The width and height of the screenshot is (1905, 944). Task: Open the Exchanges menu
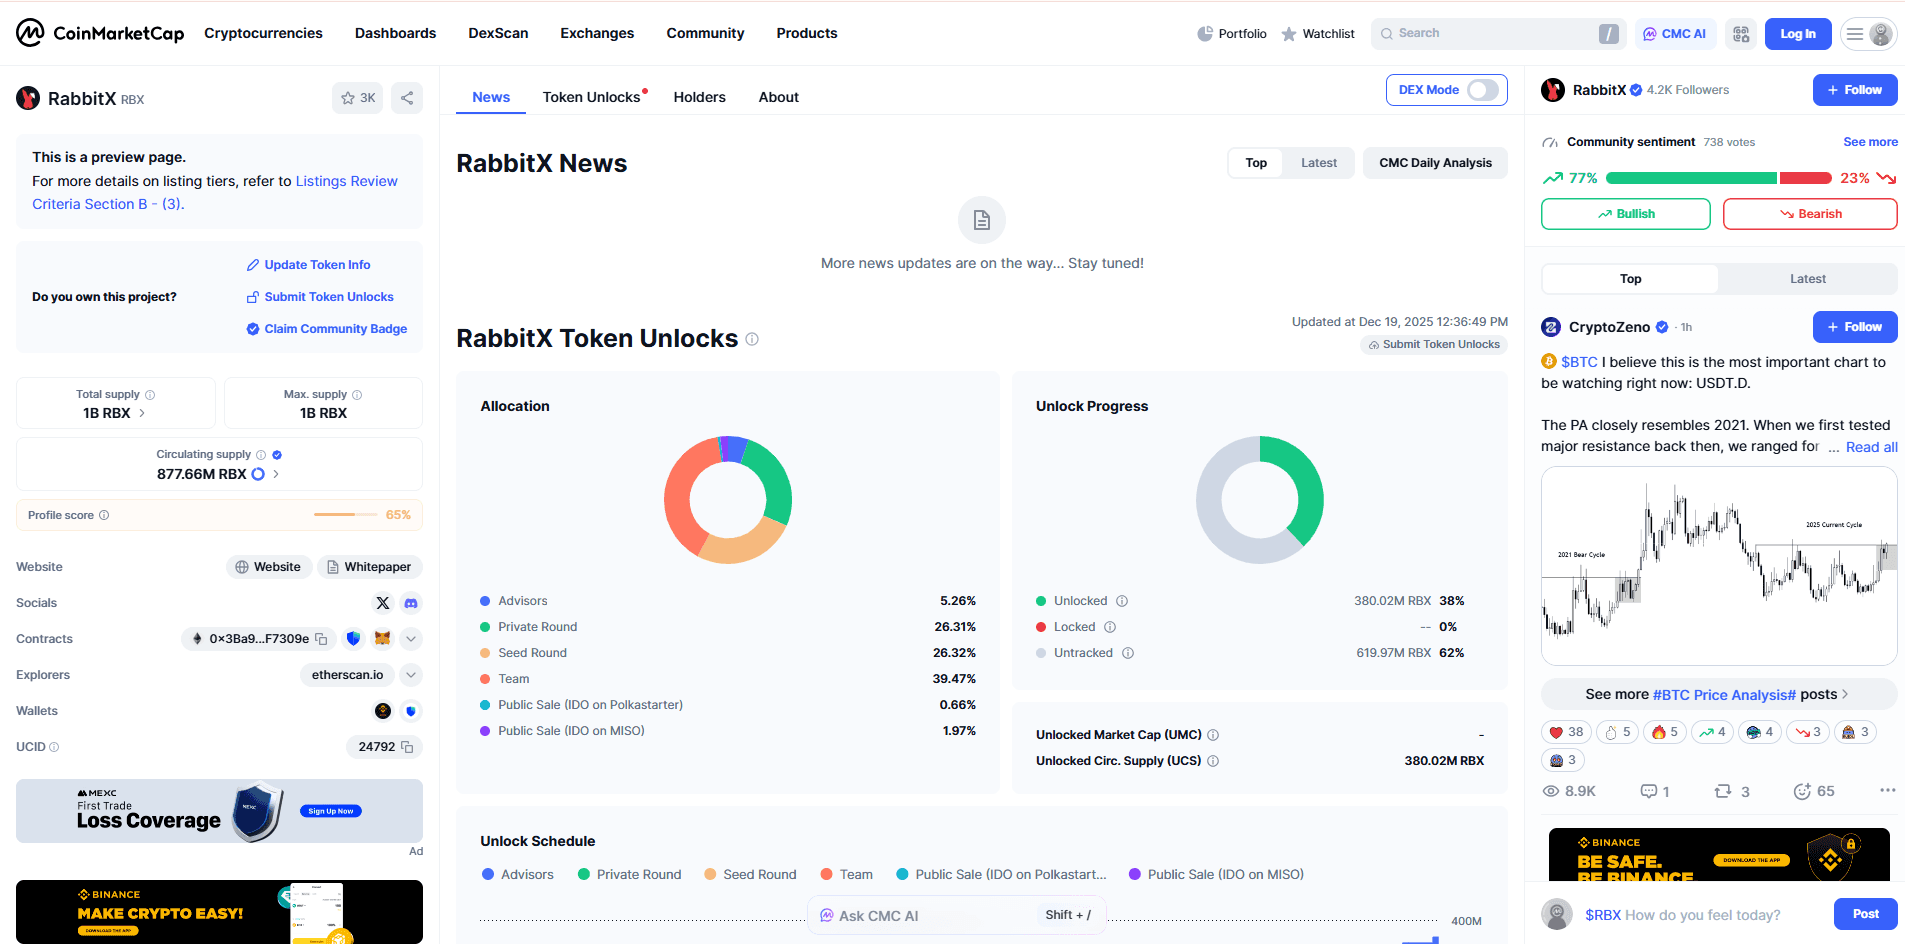pos(597,33)
